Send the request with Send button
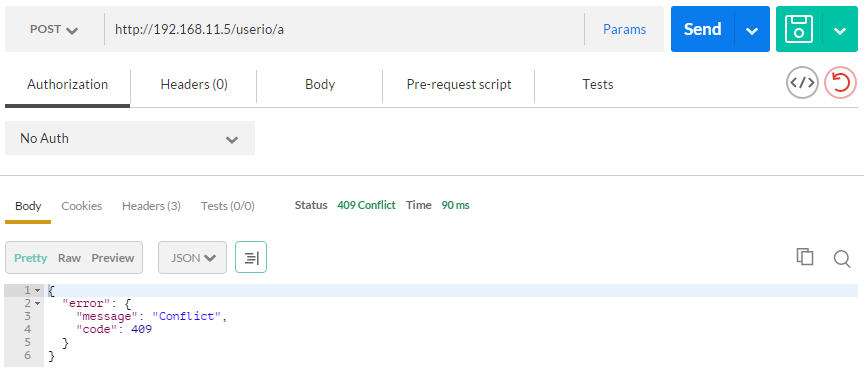 pos(703,29)
